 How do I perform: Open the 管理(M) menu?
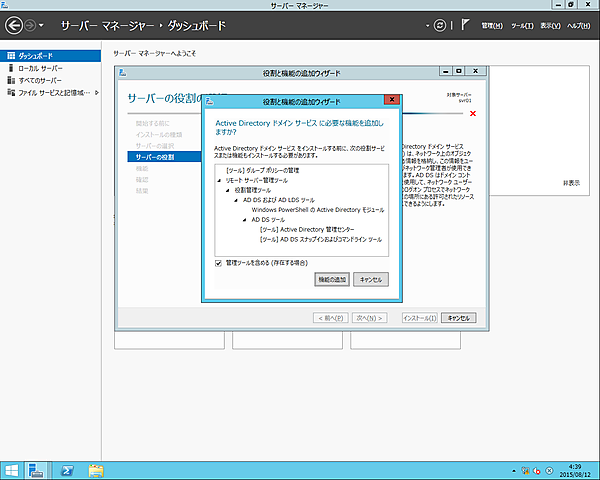pyautogui.click(x=492, y=26)
